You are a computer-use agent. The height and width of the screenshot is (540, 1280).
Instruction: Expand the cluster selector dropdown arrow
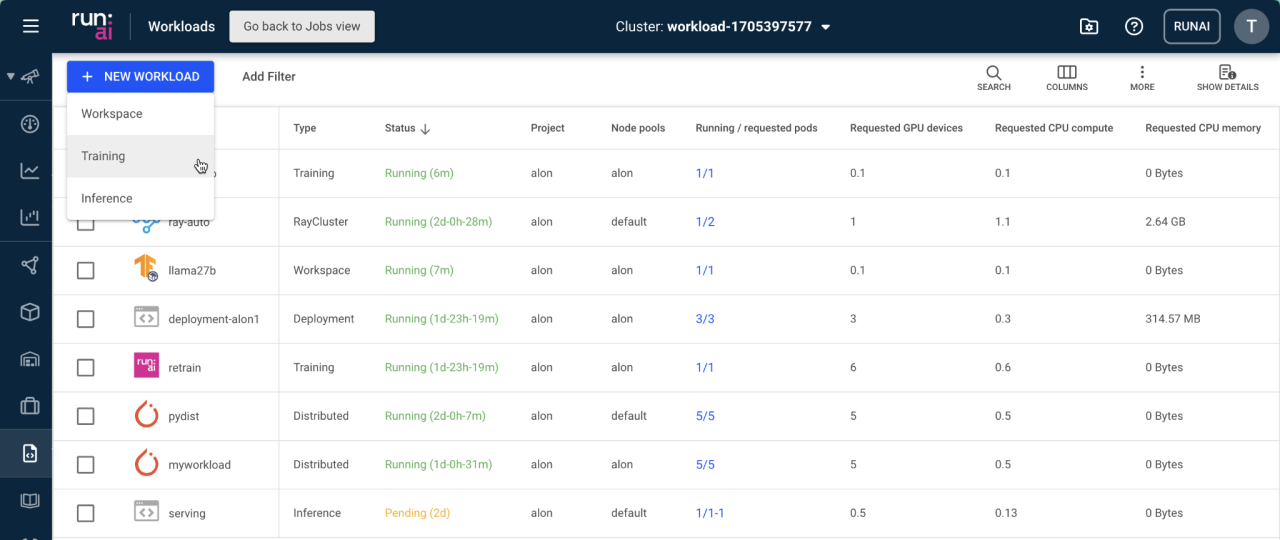(826, 27)
